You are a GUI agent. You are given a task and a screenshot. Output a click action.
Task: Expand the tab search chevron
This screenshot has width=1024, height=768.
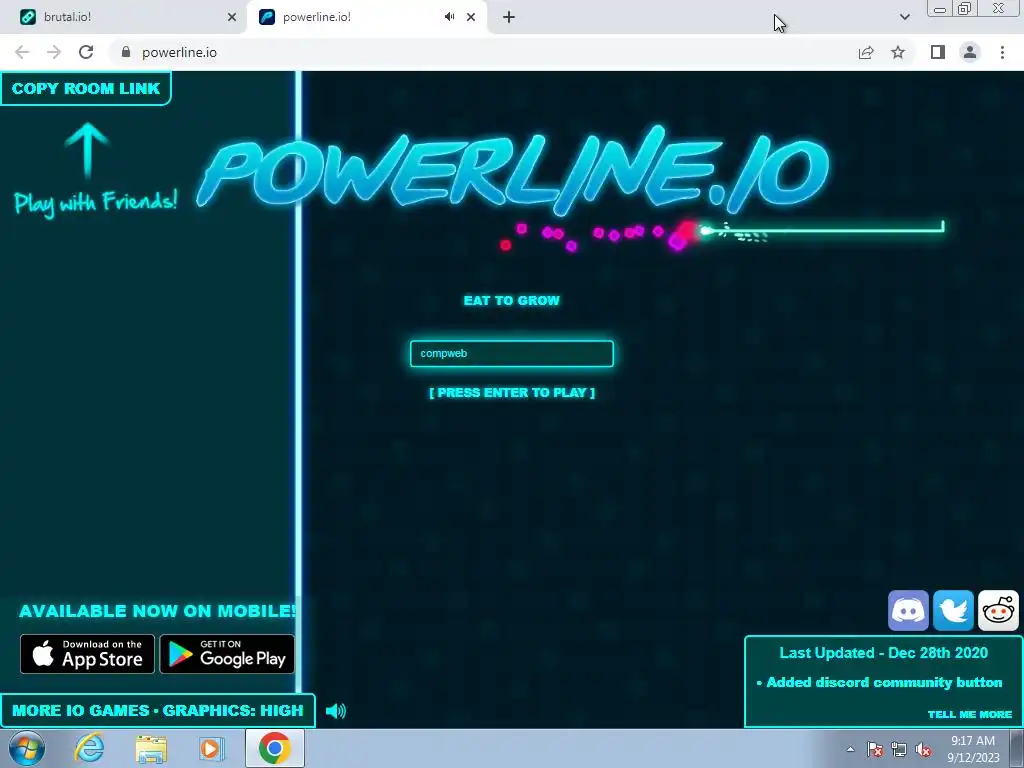click(x=904, y=17)
